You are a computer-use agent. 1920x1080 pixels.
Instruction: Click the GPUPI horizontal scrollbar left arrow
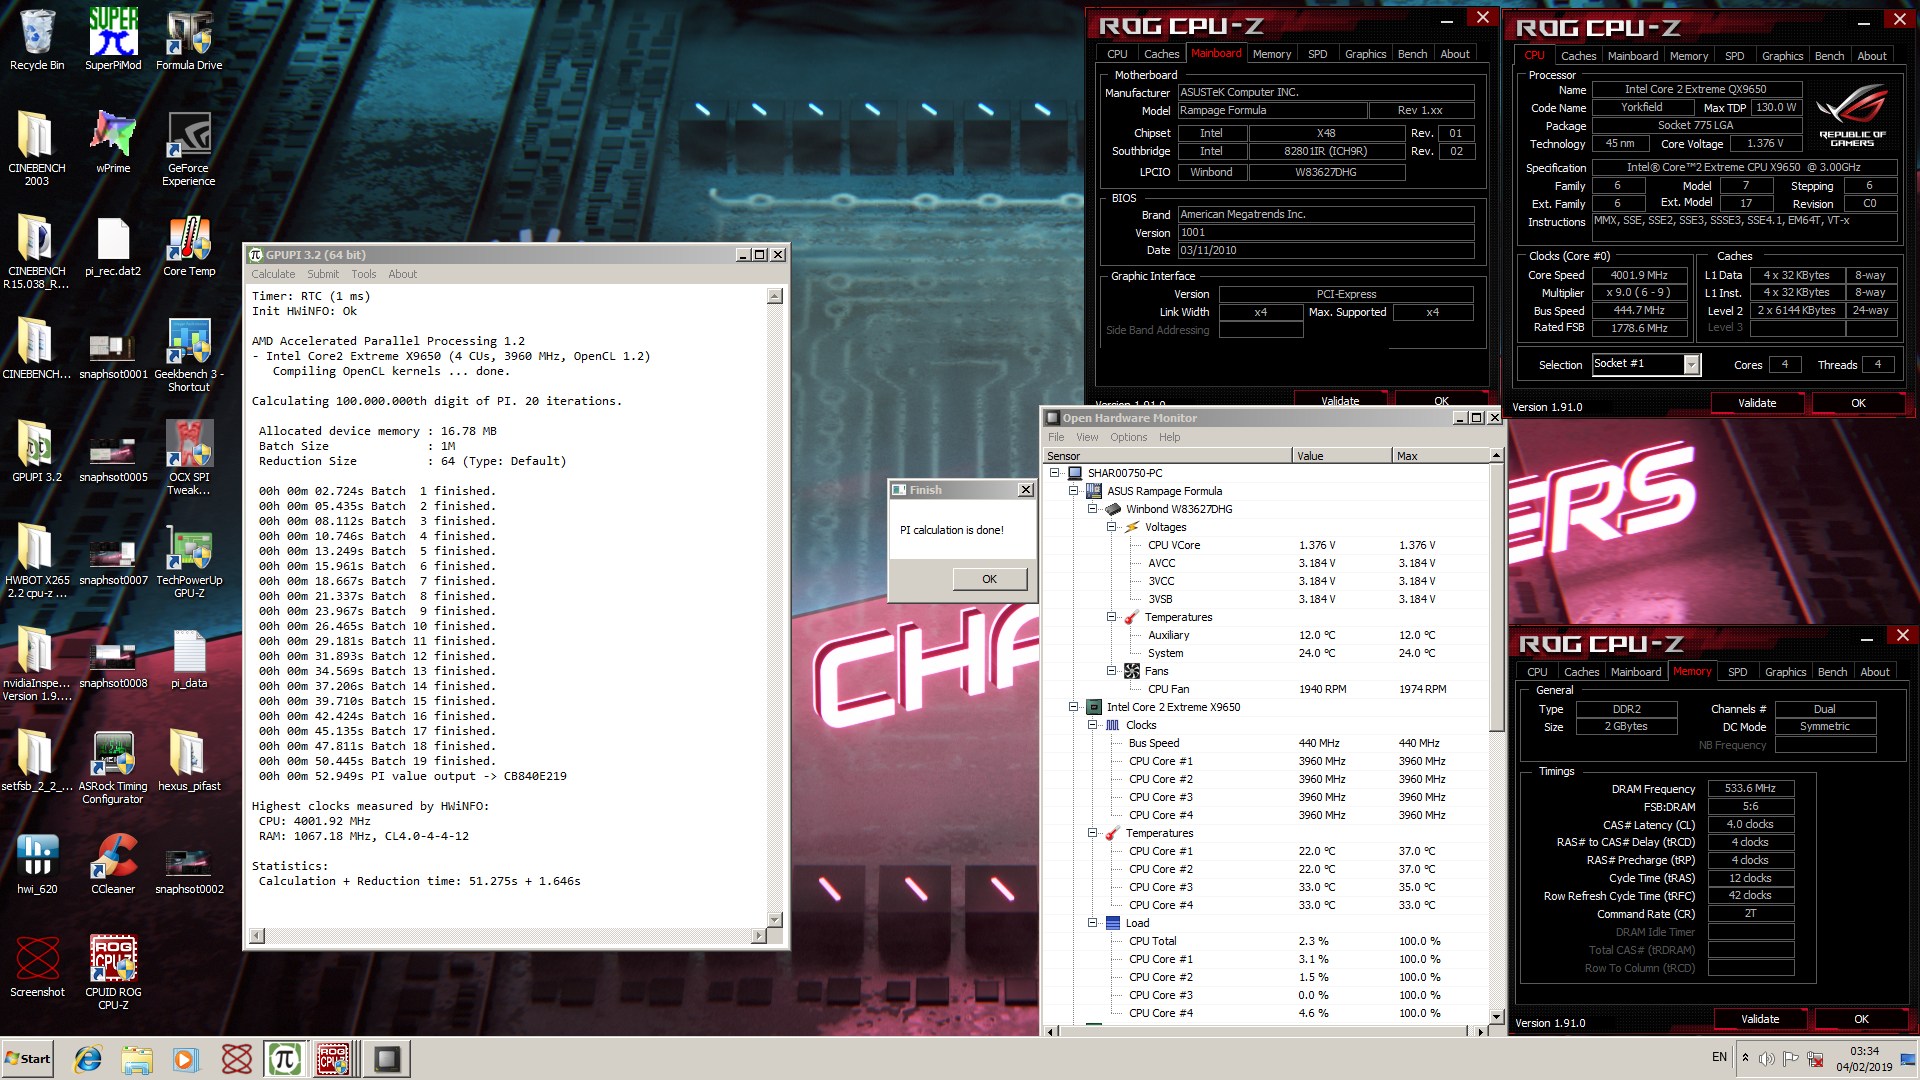[x=257, y=936]
